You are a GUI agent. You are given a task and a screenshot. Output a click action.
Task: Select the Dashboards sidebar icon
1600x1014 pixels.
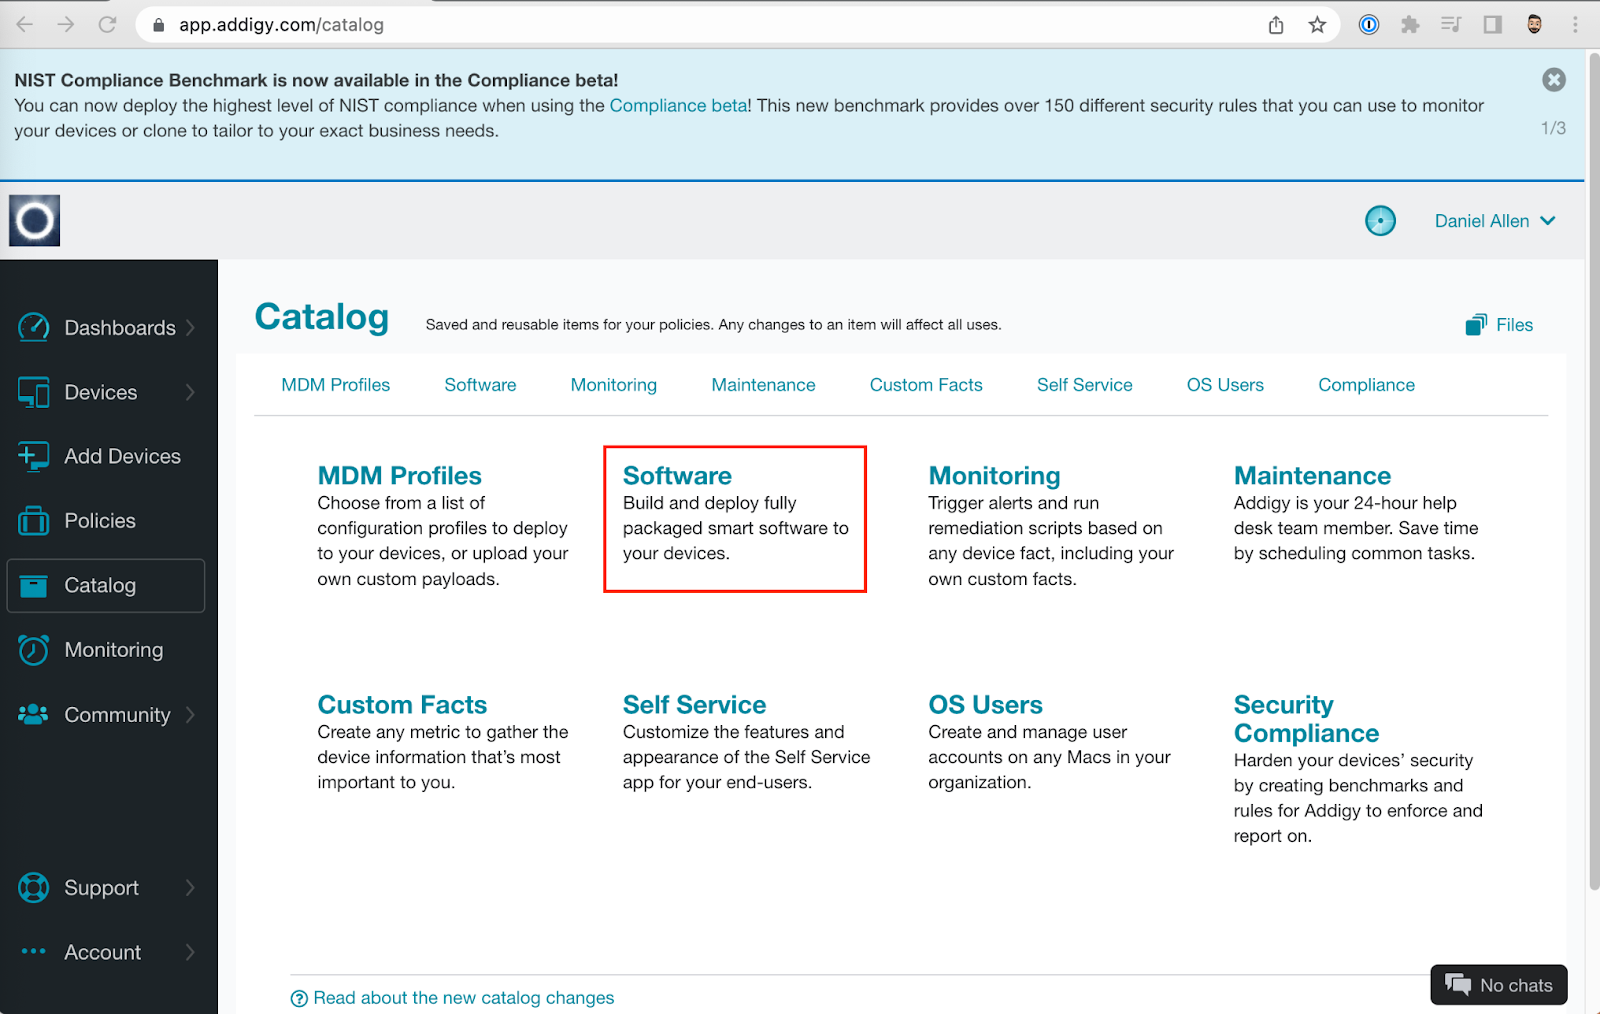point(33,327)
